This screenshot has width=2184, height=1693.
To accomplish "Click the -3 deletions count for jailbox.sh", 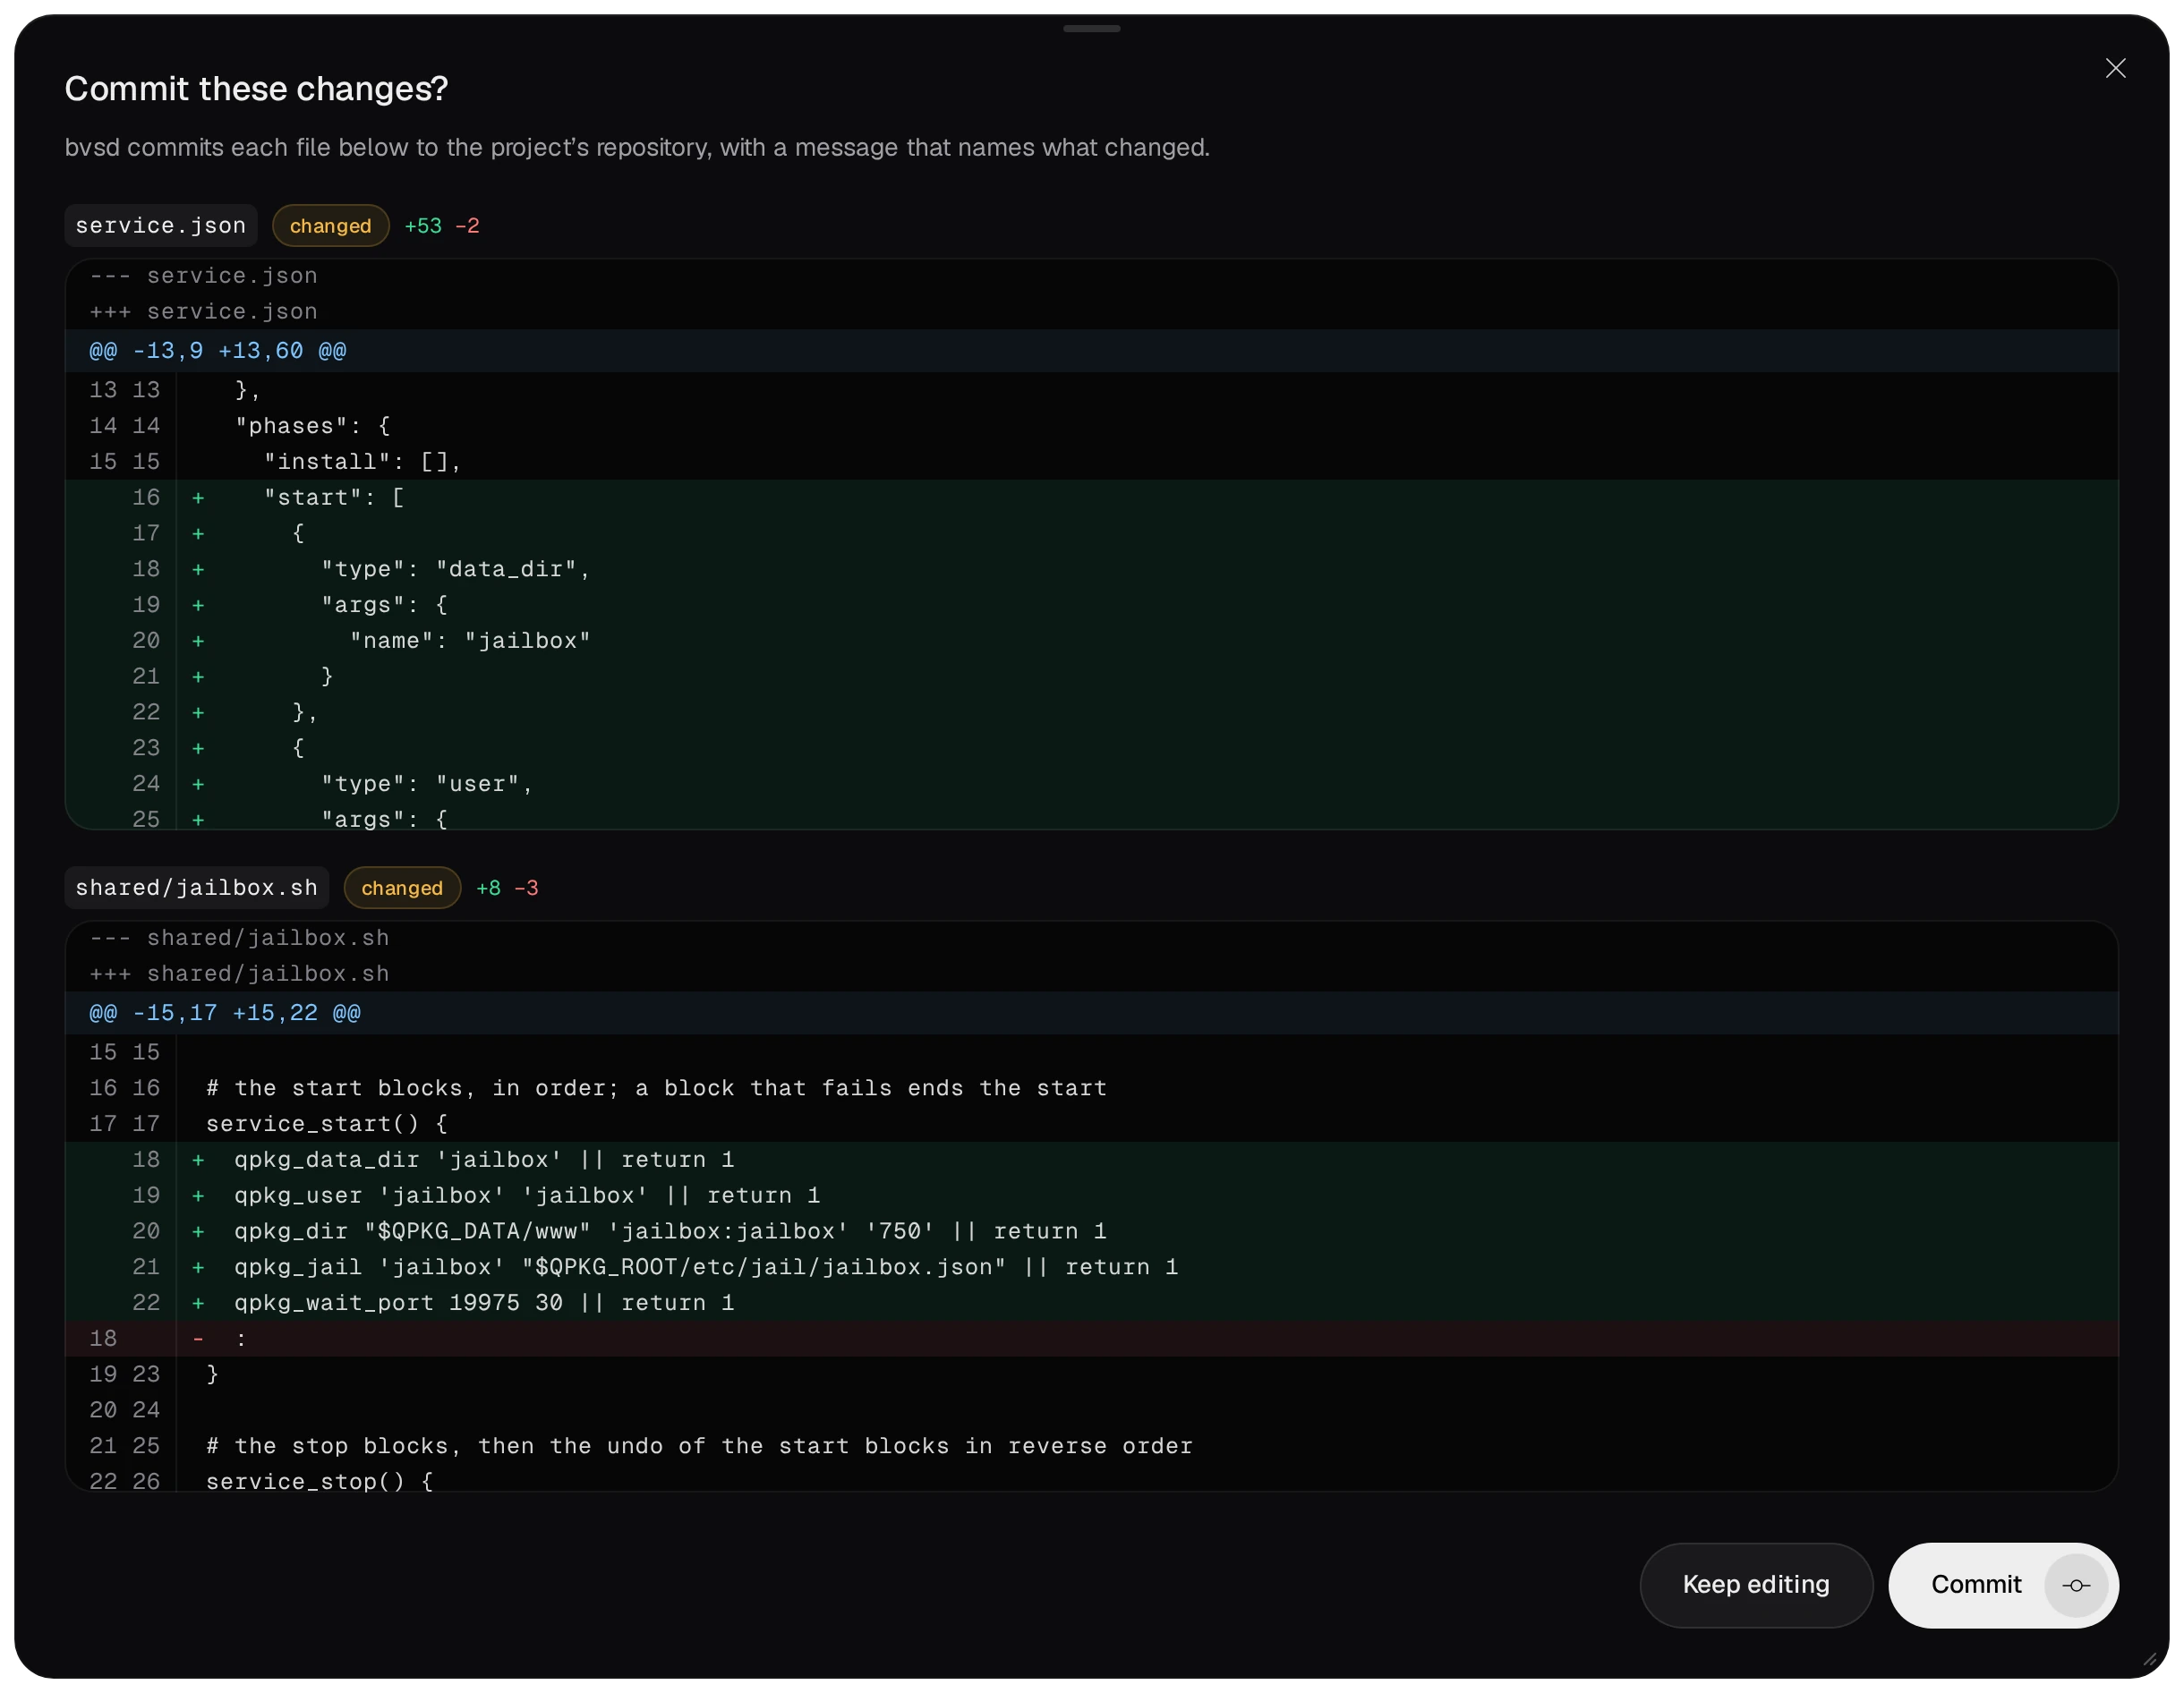I will [x=526, y=888].
